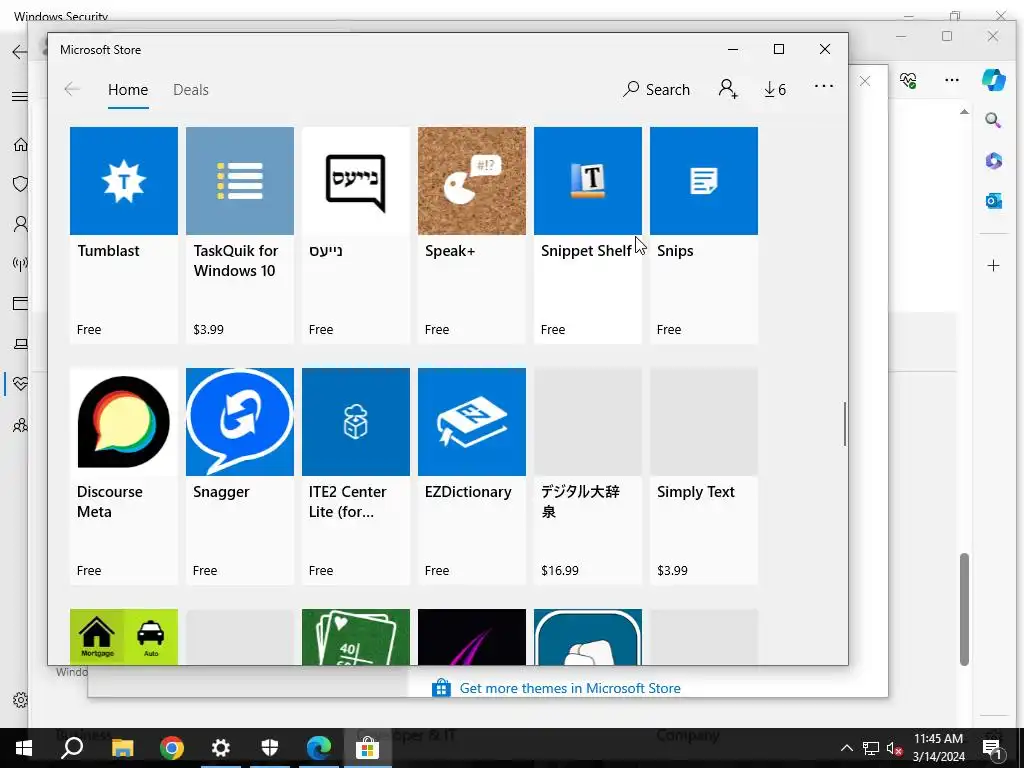Open Edge Settings and more menu
Viewport: 1024px width, 768px height.
pos(952,80)
